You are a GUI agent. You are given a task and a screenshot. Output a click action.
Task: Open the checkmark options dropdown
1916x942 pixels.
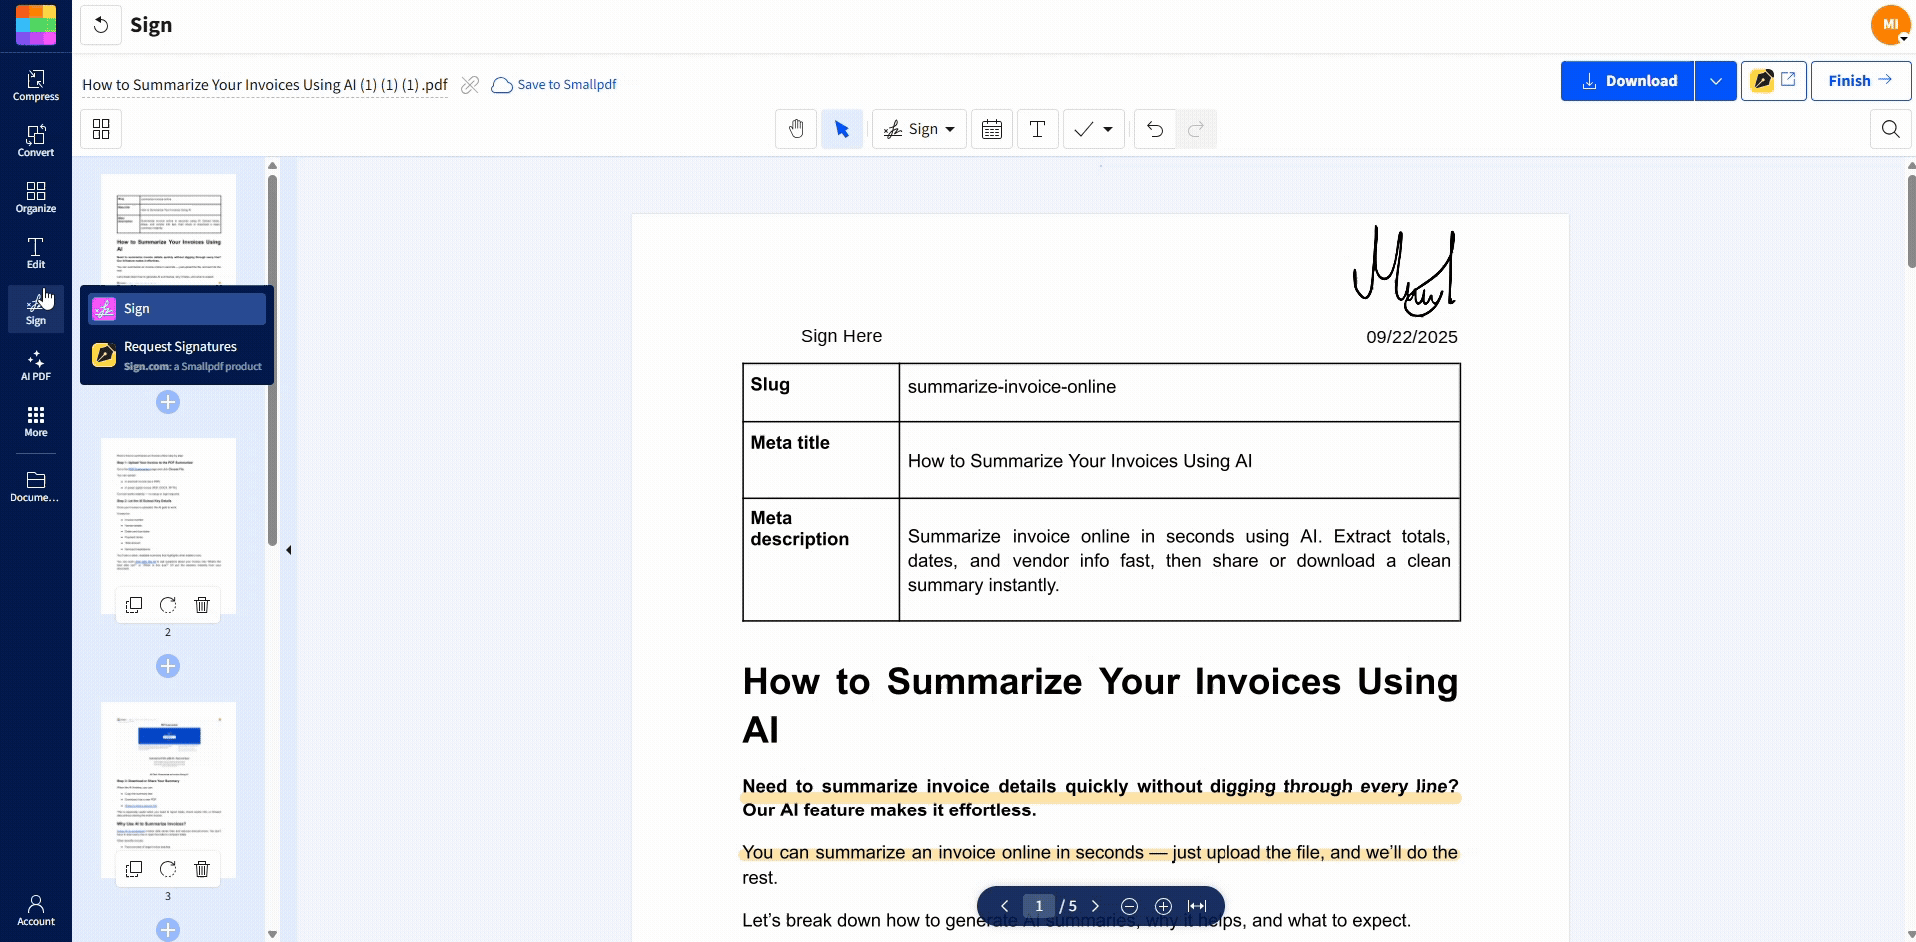click(1108, 129)
